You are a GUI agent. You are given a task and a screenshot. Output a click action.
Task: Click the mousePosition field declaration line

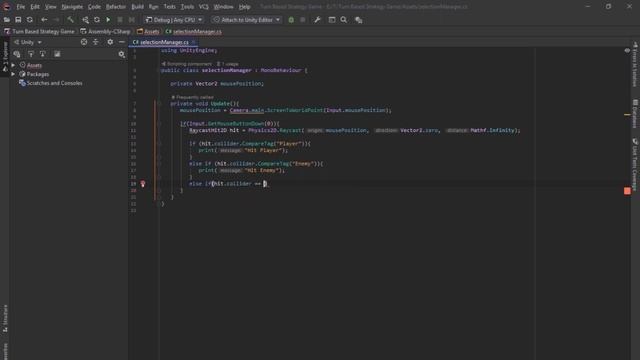217,84
